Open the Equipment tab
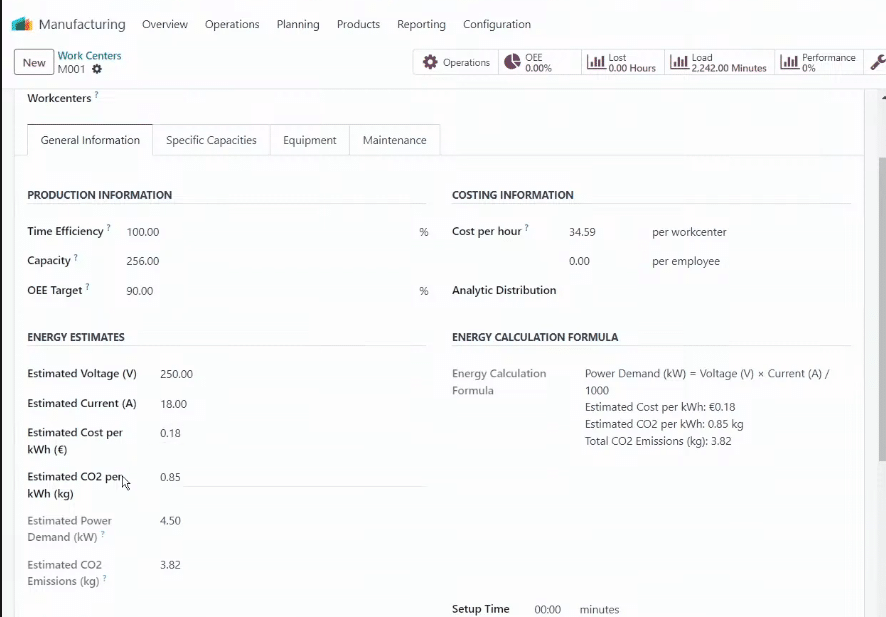Image resolution: width=886 pixels, height=617 pixels. 309,140
